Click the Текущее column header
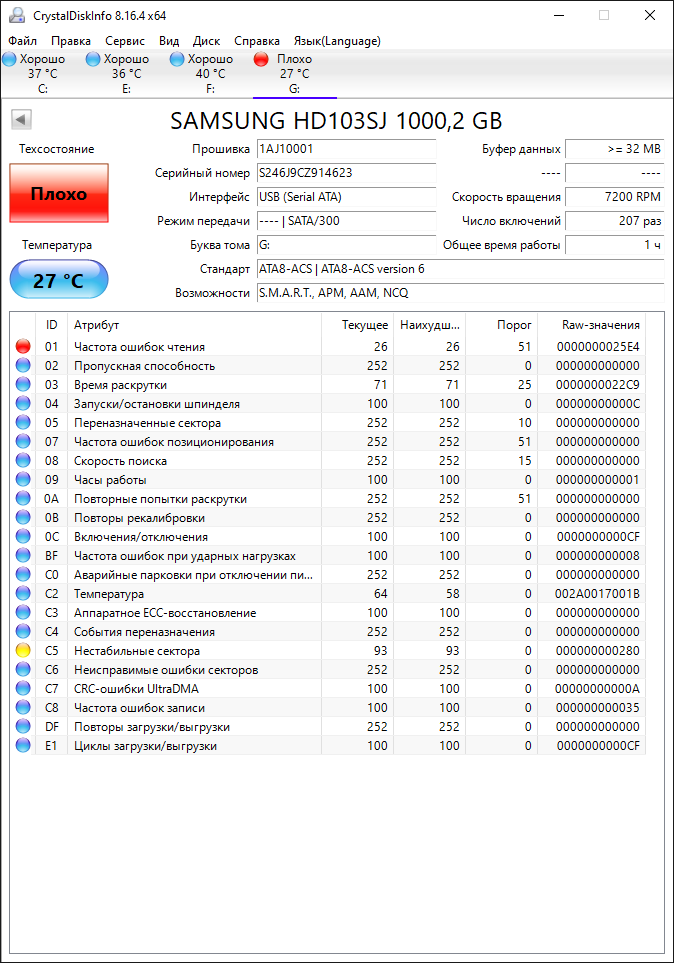 pos(358,325)
